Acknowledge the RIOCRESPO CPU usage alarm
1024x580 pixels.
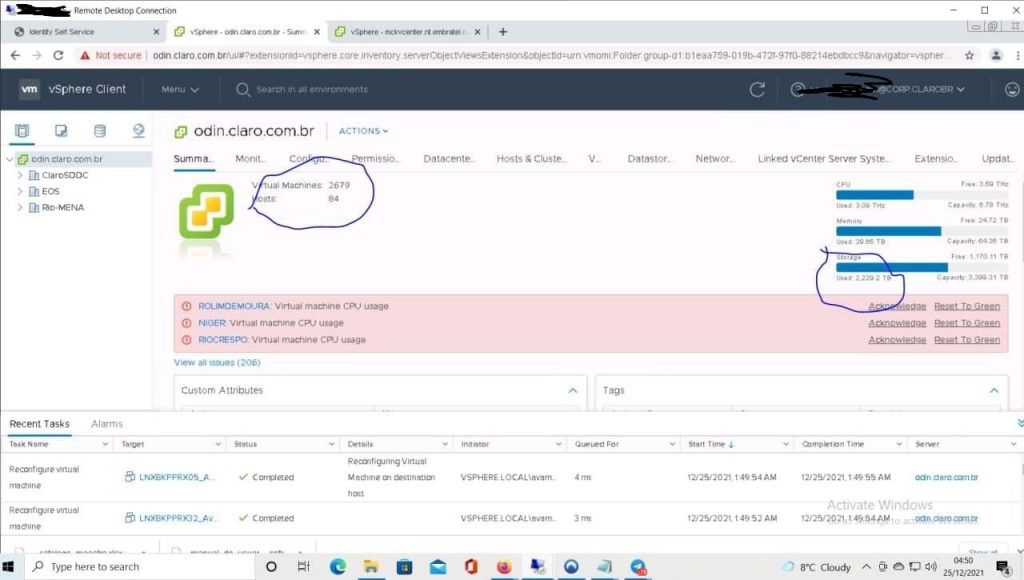tap(897, 340)
